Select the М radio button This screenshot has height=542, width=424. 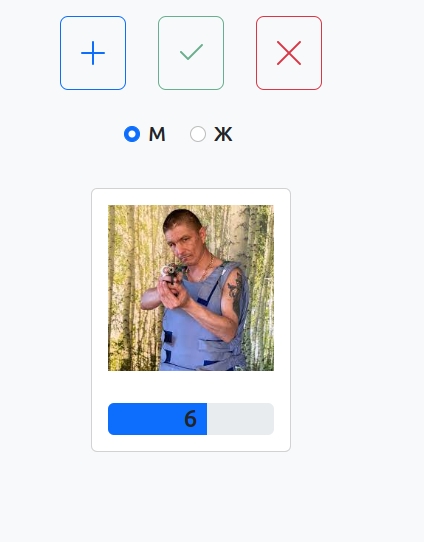pyautogui.click(x=132, y=134)
